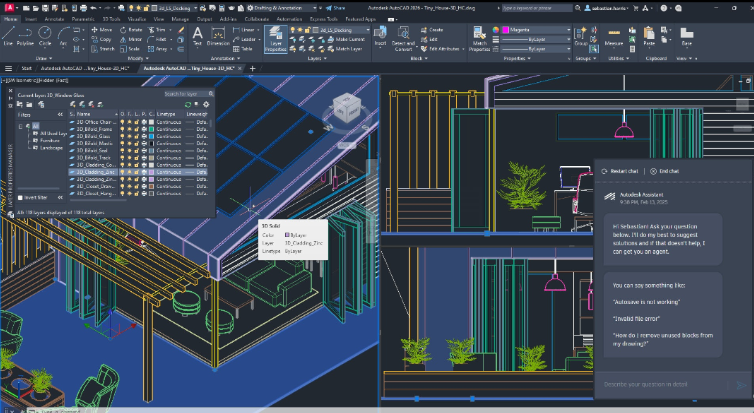The height and width of the screenshot is (413, 754).
Task: Toggle on/off bulb for 3D_Bifold_Frame layer
Action: [122, 129]
